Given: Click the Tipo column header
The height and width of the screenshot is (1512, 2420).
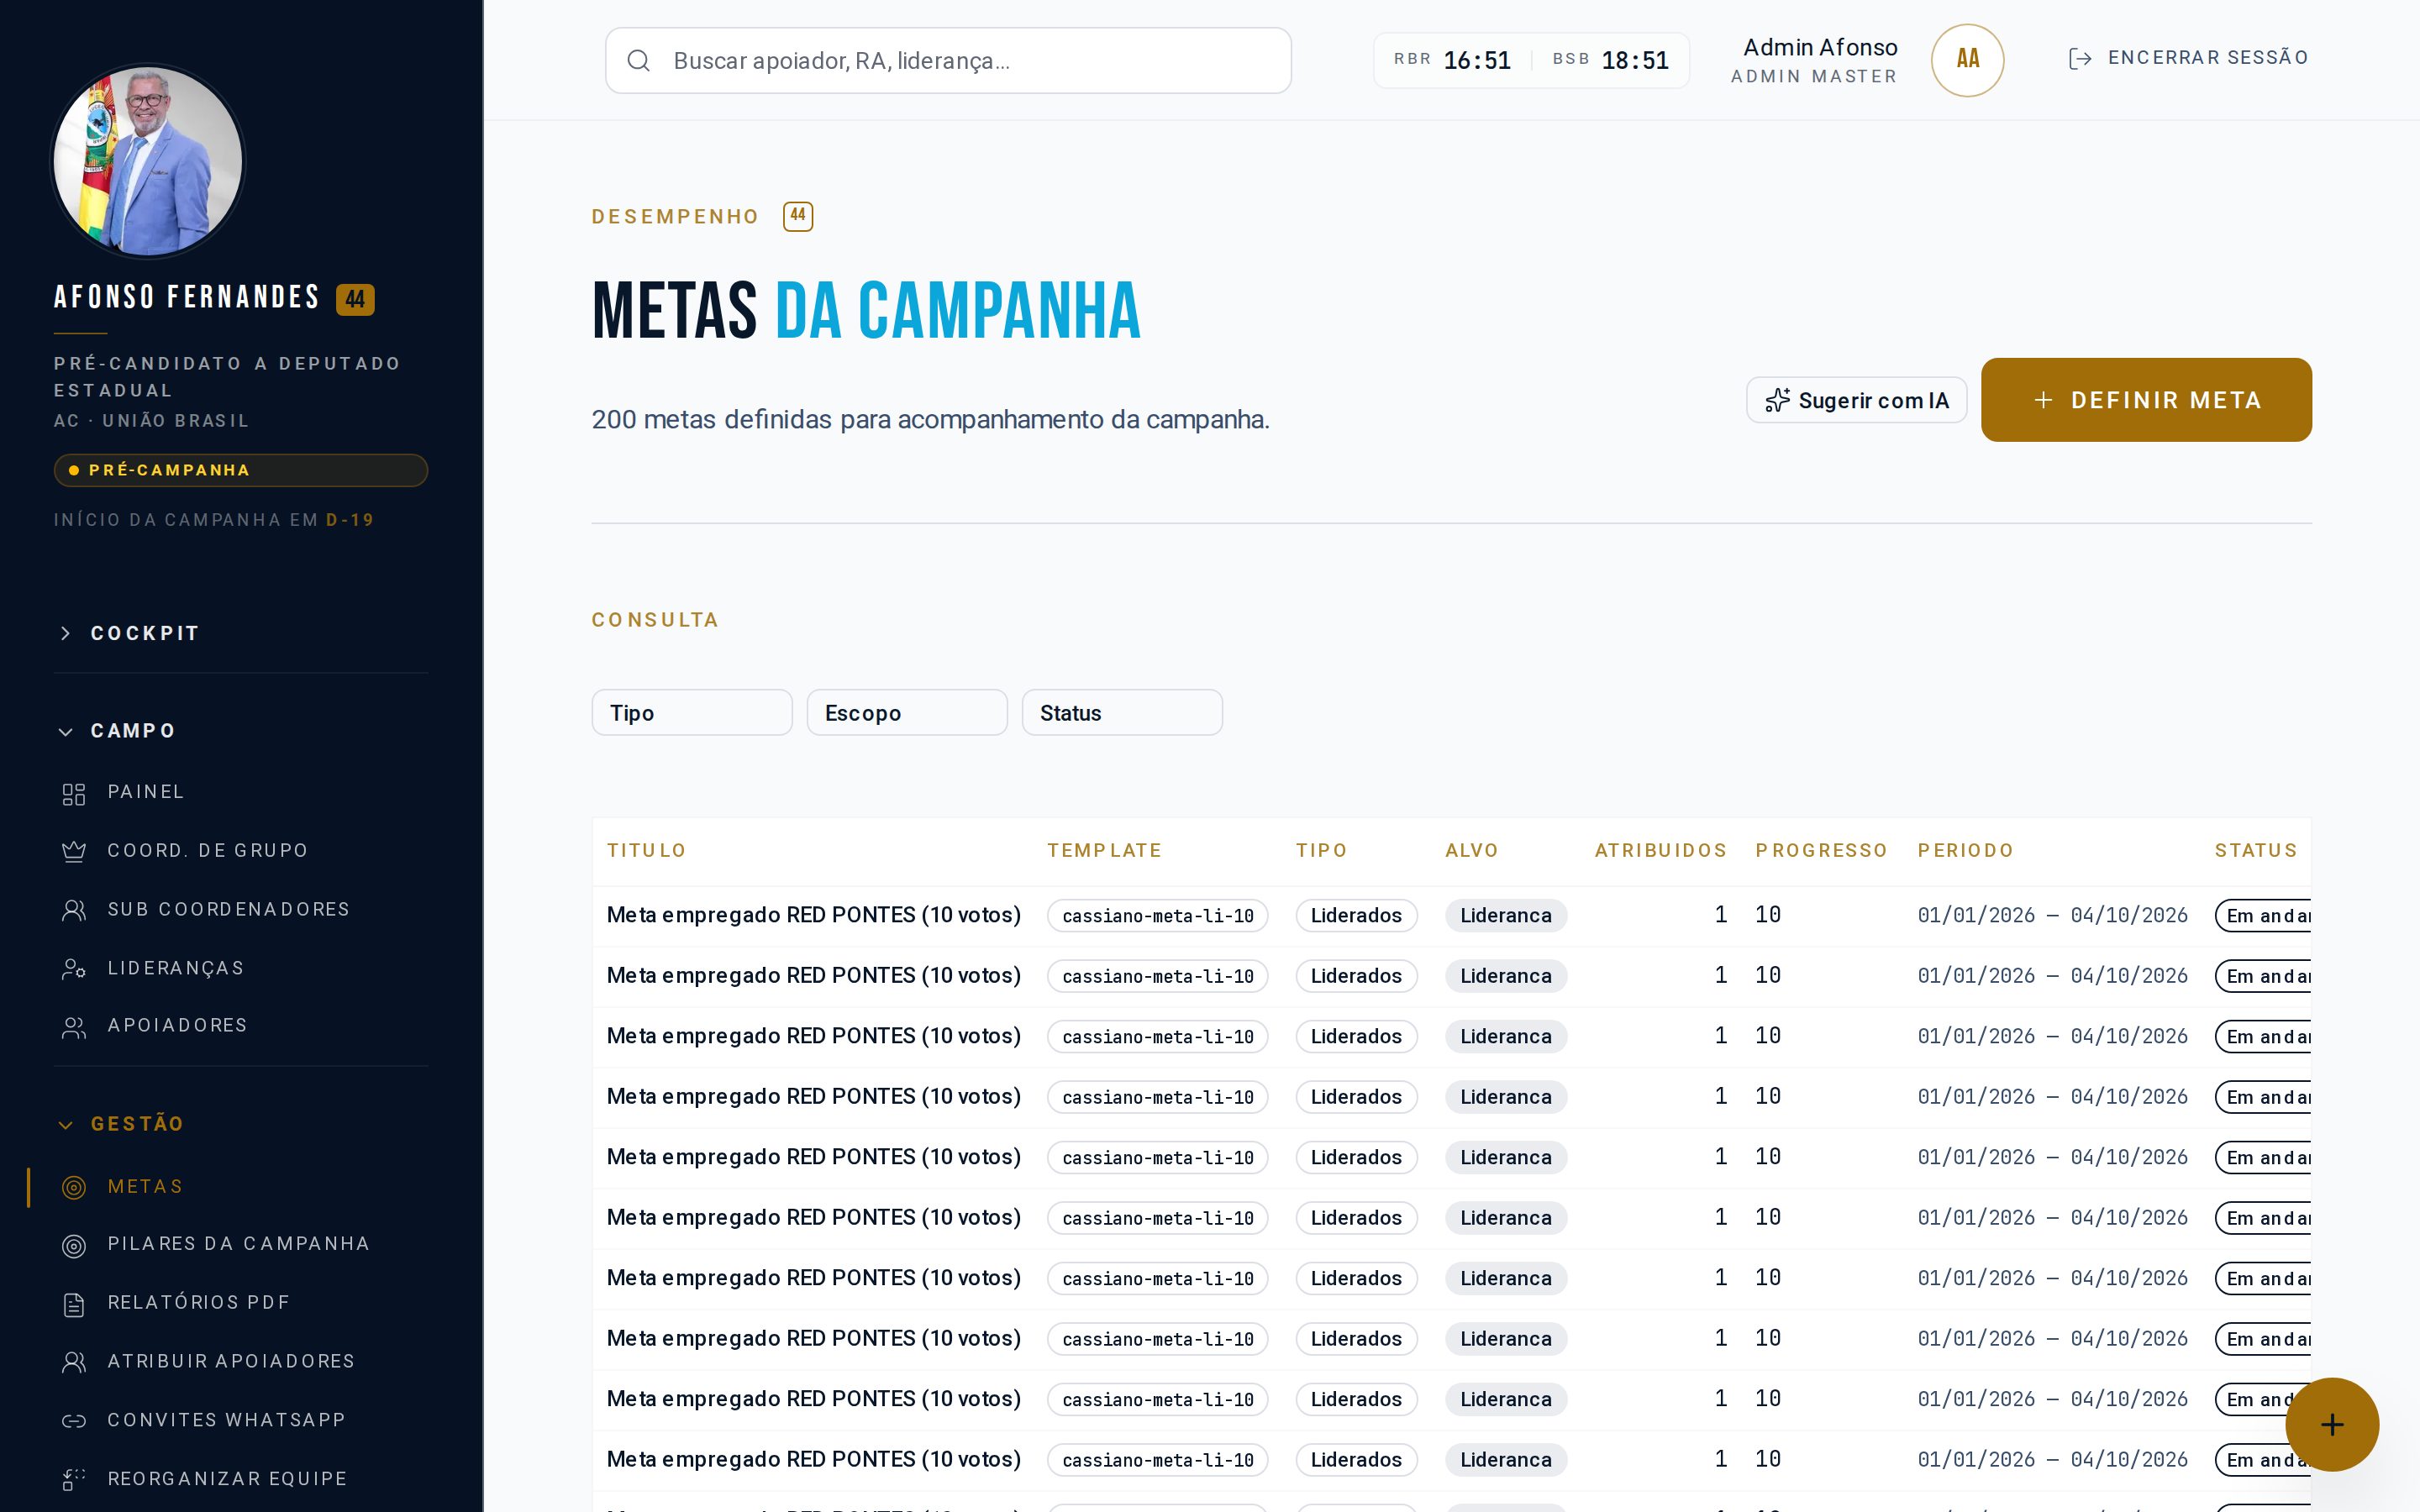Looking at the screenshot, I should click(1321, 851).
